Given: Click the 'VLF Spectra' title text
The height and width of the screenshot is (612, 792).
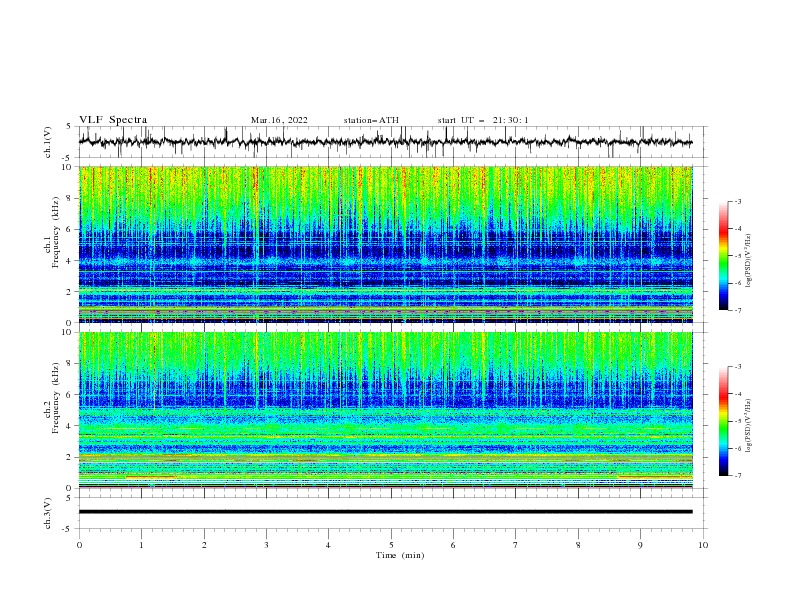Looking at the screenshot, I should pos(113,120).
